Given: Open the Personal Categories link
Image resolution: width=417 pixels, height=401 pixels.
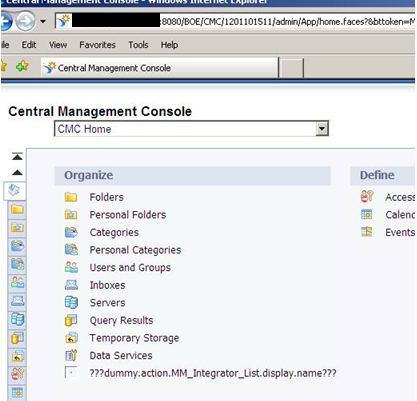Looking at the screenshot, I should (x=135, y=250).
